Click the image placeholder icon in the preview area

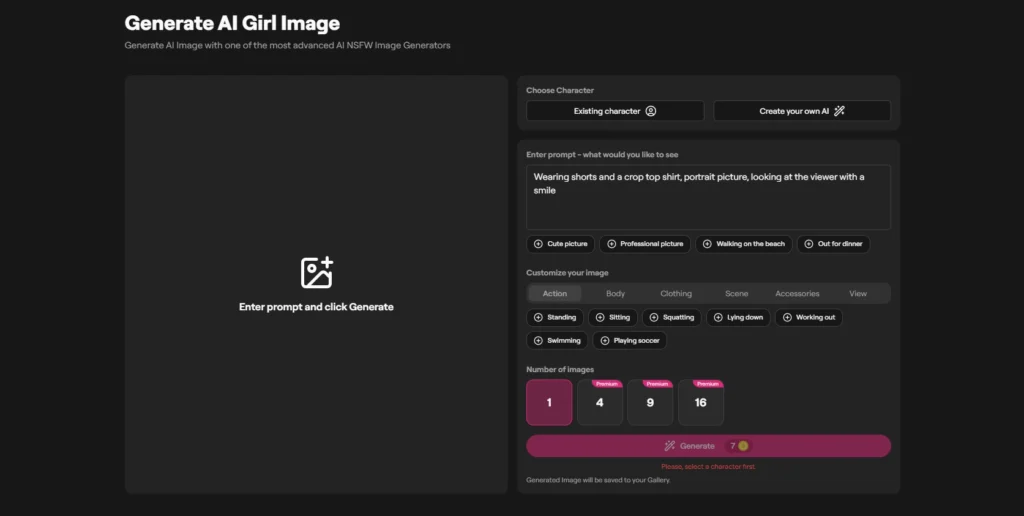(317, 272)
